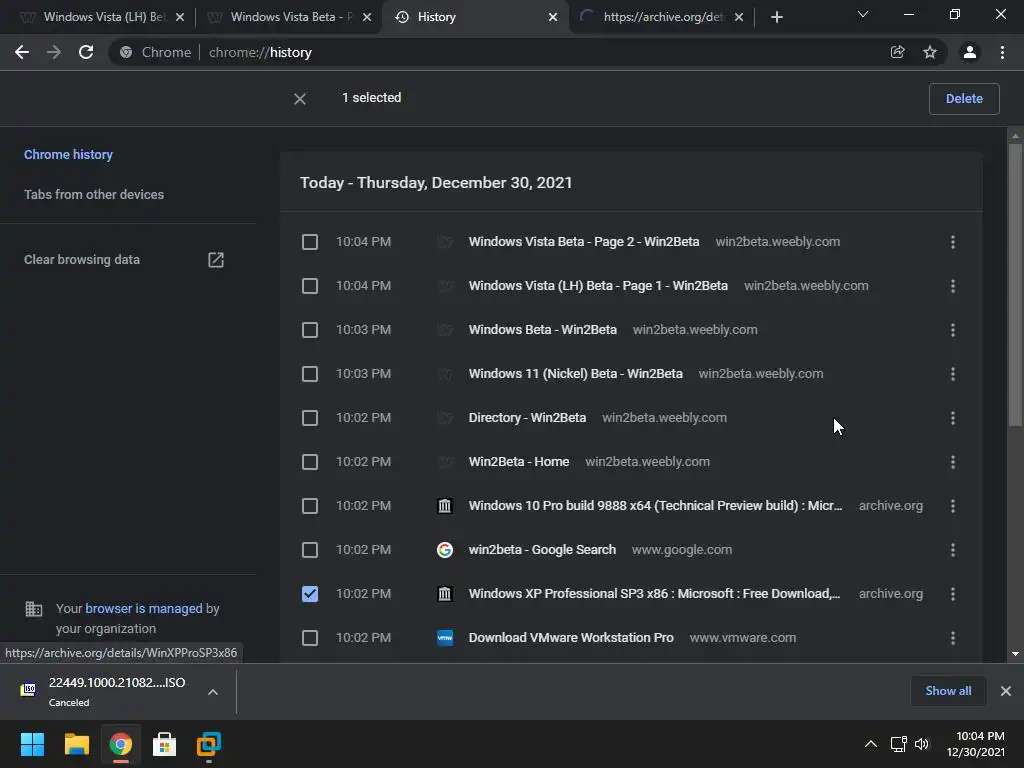The height and width of the screenshot is (768, 1024).
Task: Click the history page scrollbar thumb
Action: pyautogui.click(x=1015, y=285)
